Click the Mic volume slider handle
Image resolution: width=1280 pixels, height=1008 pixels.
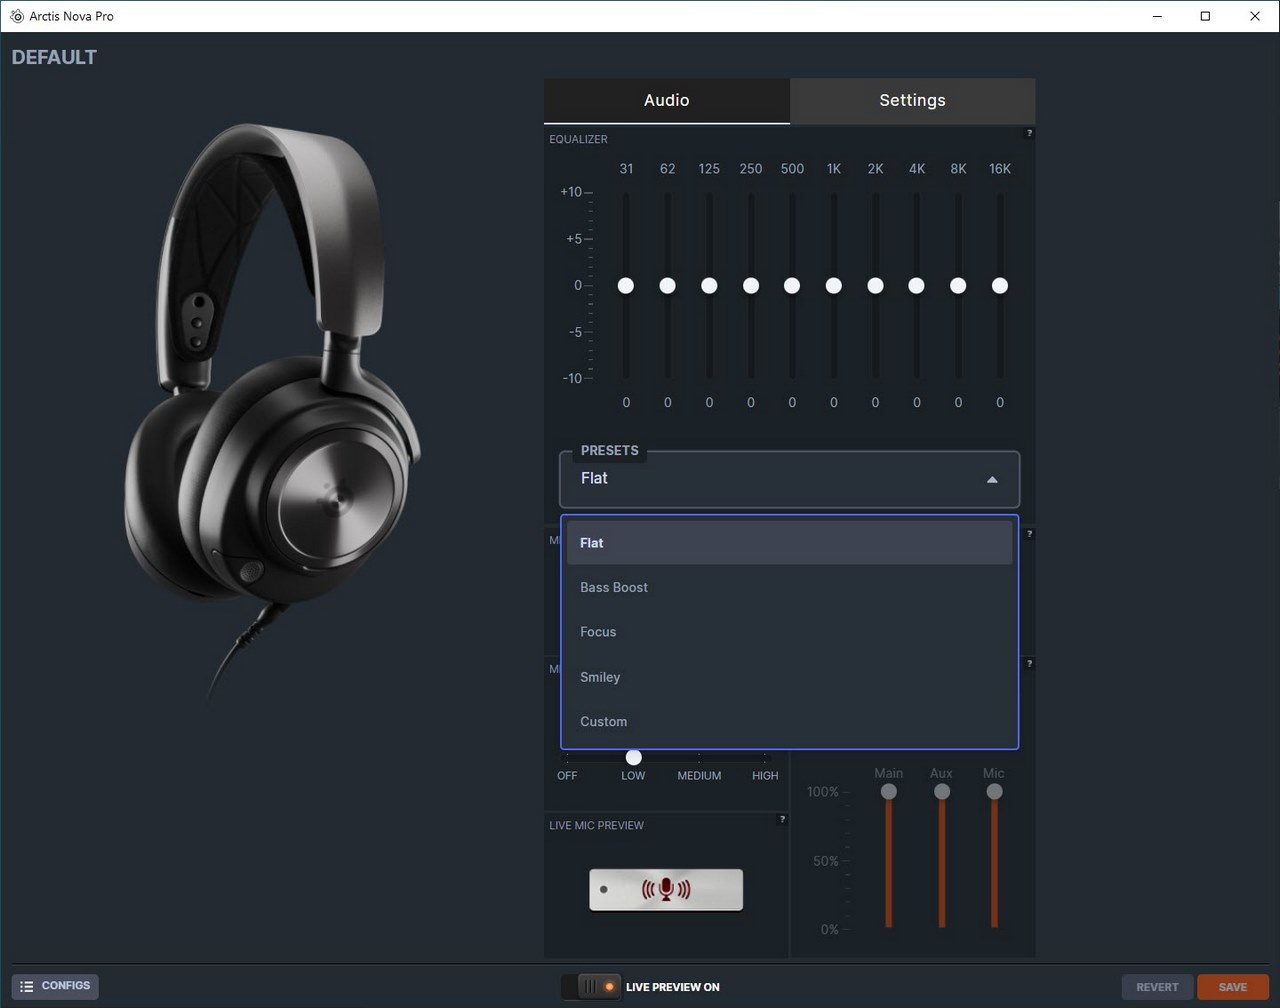[994, 792]
